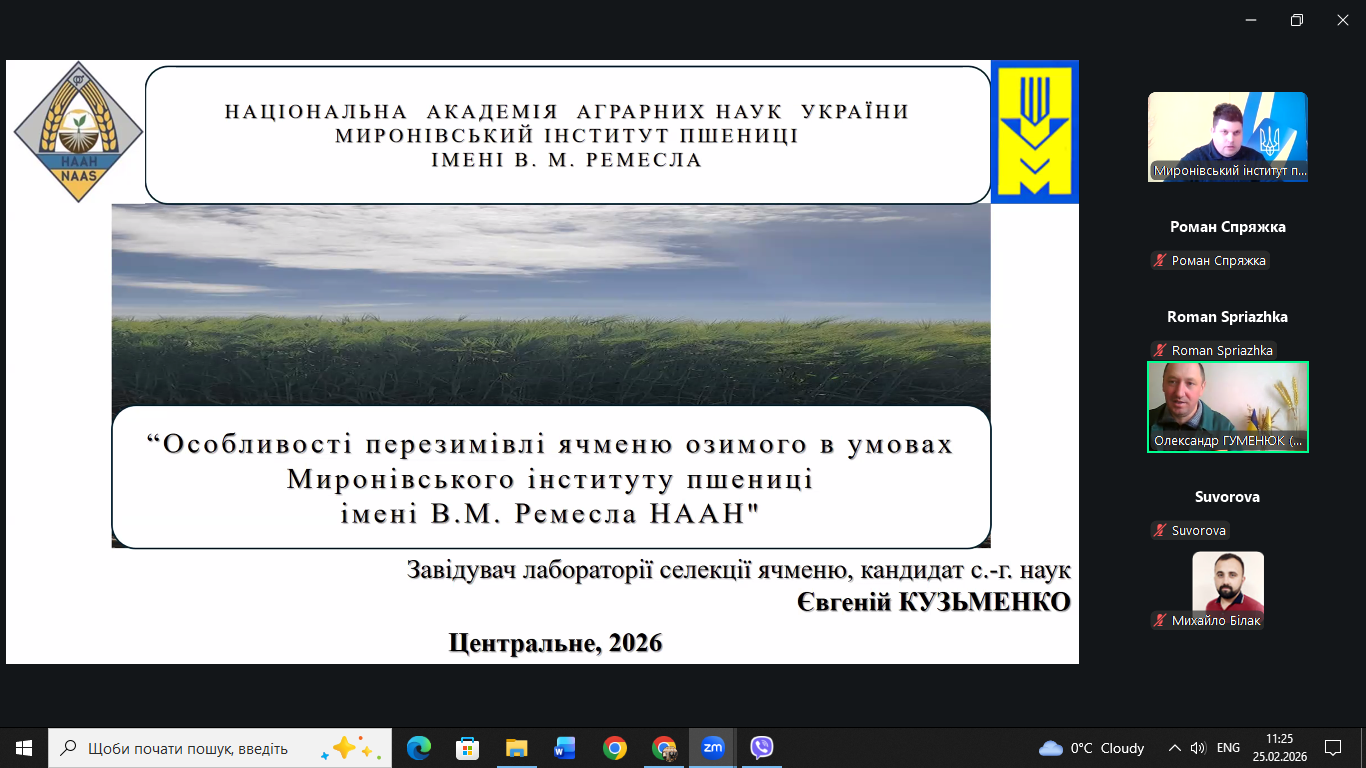Click the muted microphone icon beside Suvorova
1366x768 pixels.
(x=1161, y=530)
